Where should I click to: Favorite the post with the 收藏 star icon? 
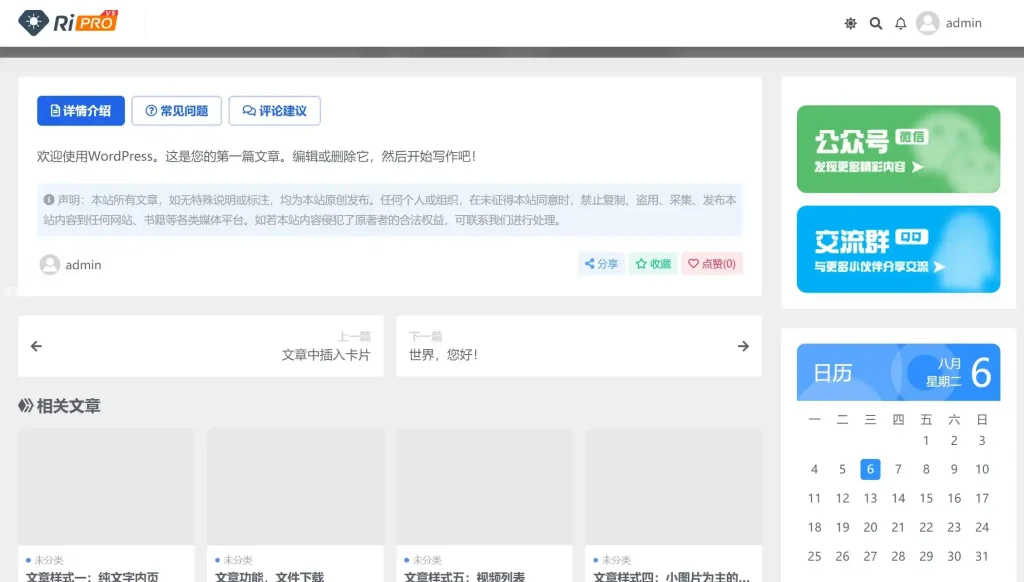click(652, 264)
